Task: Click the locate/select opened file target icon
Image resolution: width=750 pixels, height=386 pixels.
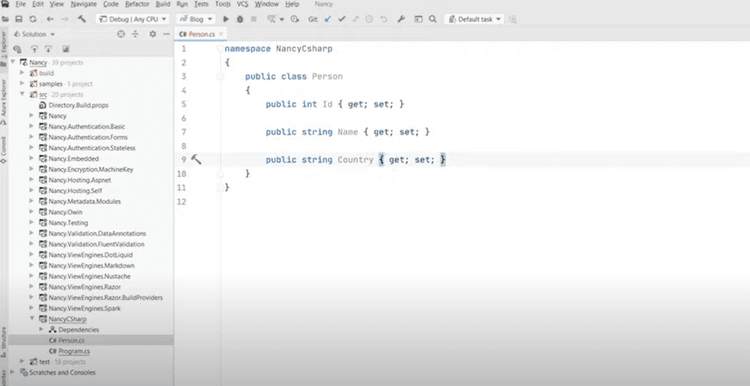Action: point(121,34)
